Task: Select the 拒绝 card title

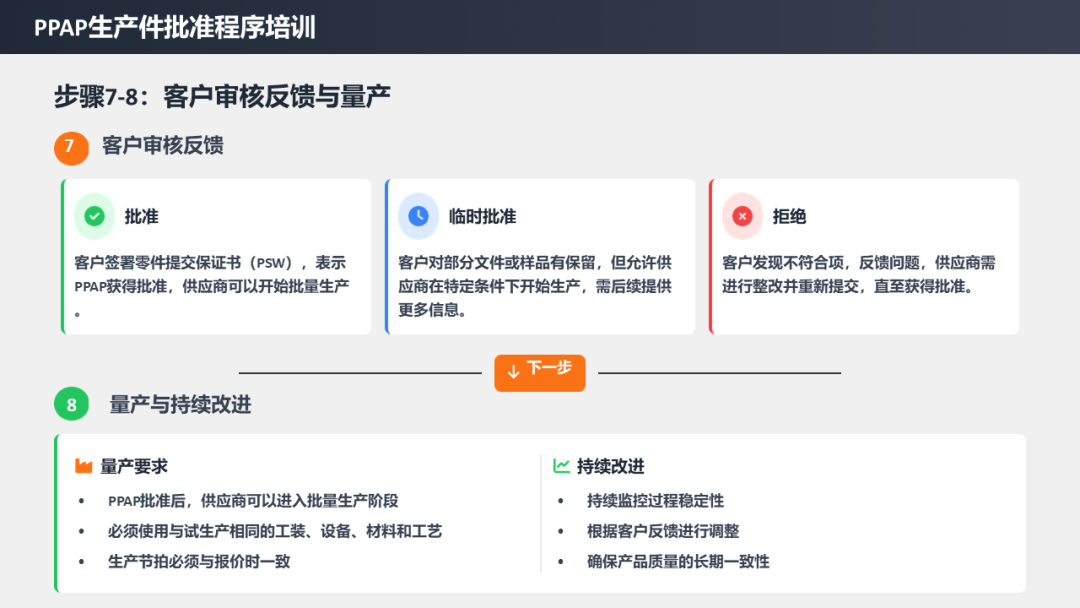Action: coord(789,217)
